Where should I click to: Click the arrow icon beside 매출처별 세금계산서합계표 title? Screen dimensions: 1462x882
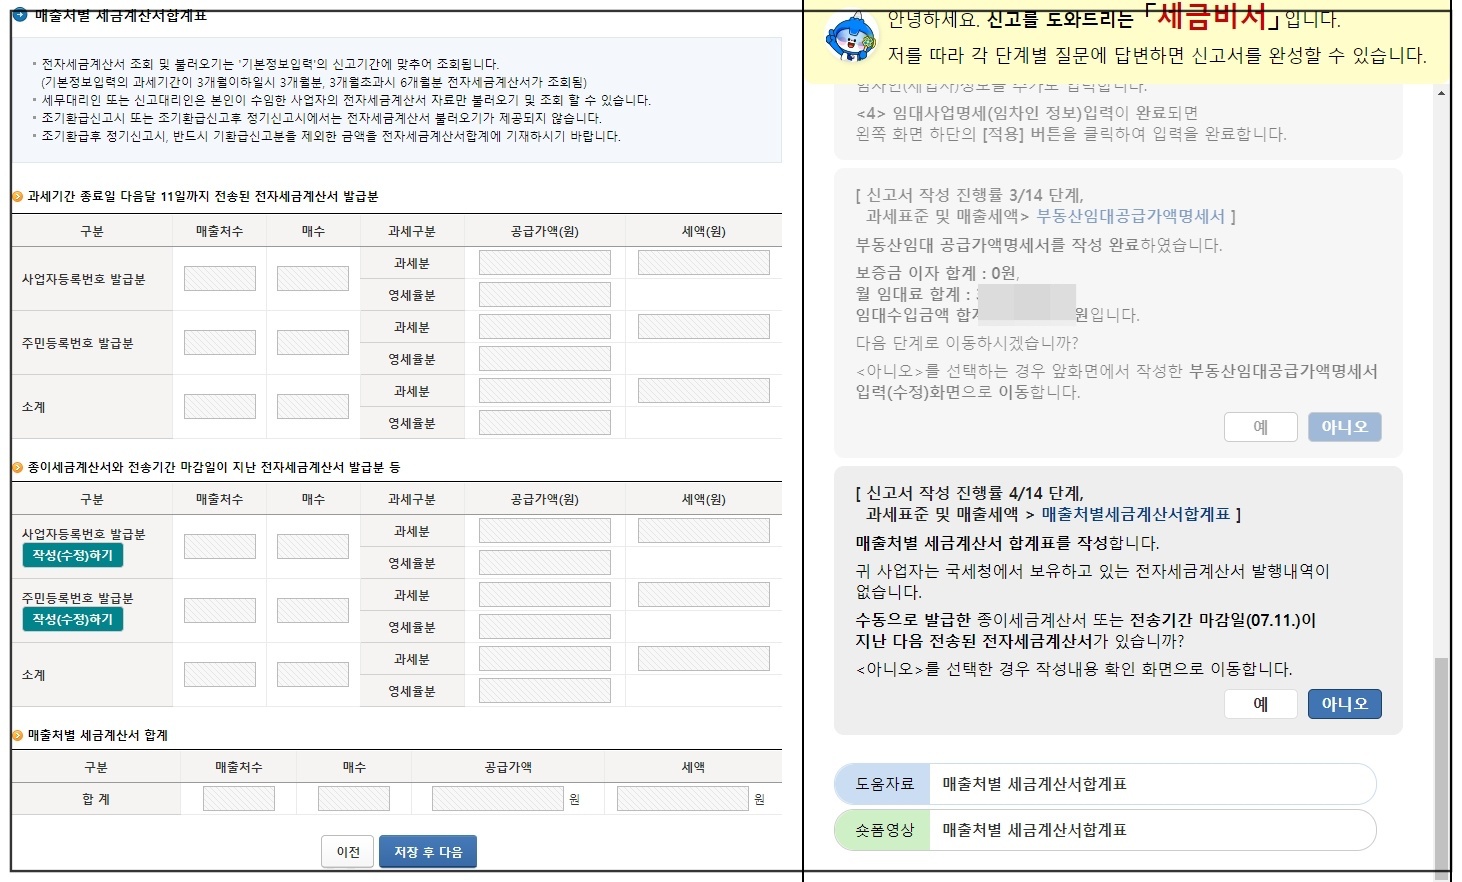click(x=20, y=15)
